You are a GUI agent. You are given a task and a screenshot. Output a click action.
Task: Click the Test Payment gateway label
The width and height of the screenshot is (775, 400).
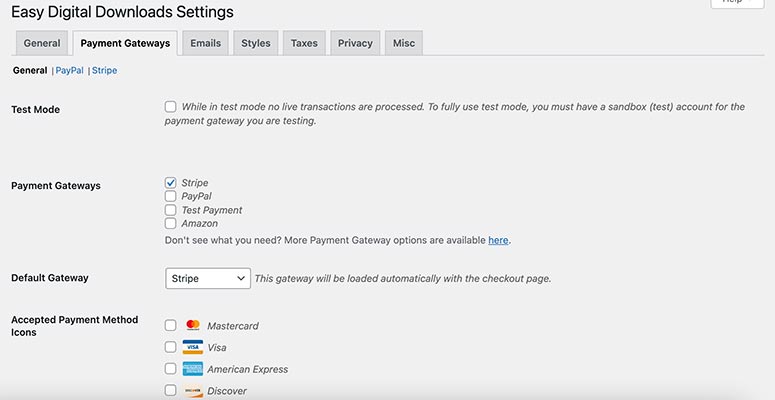pos(212,210)
